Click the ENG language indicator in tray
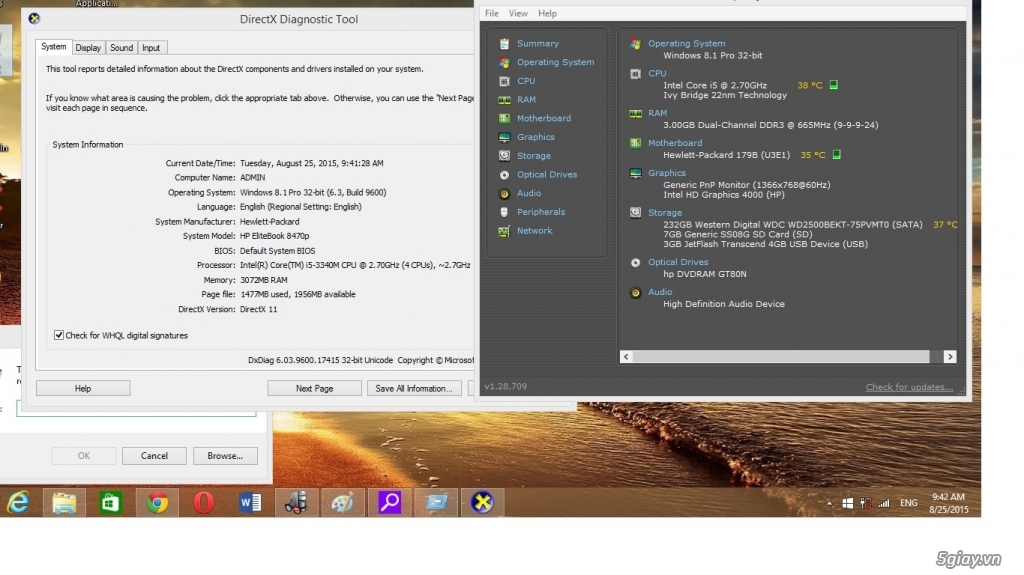The width and height of the screenshot is (1024, 575). (908, 503)
